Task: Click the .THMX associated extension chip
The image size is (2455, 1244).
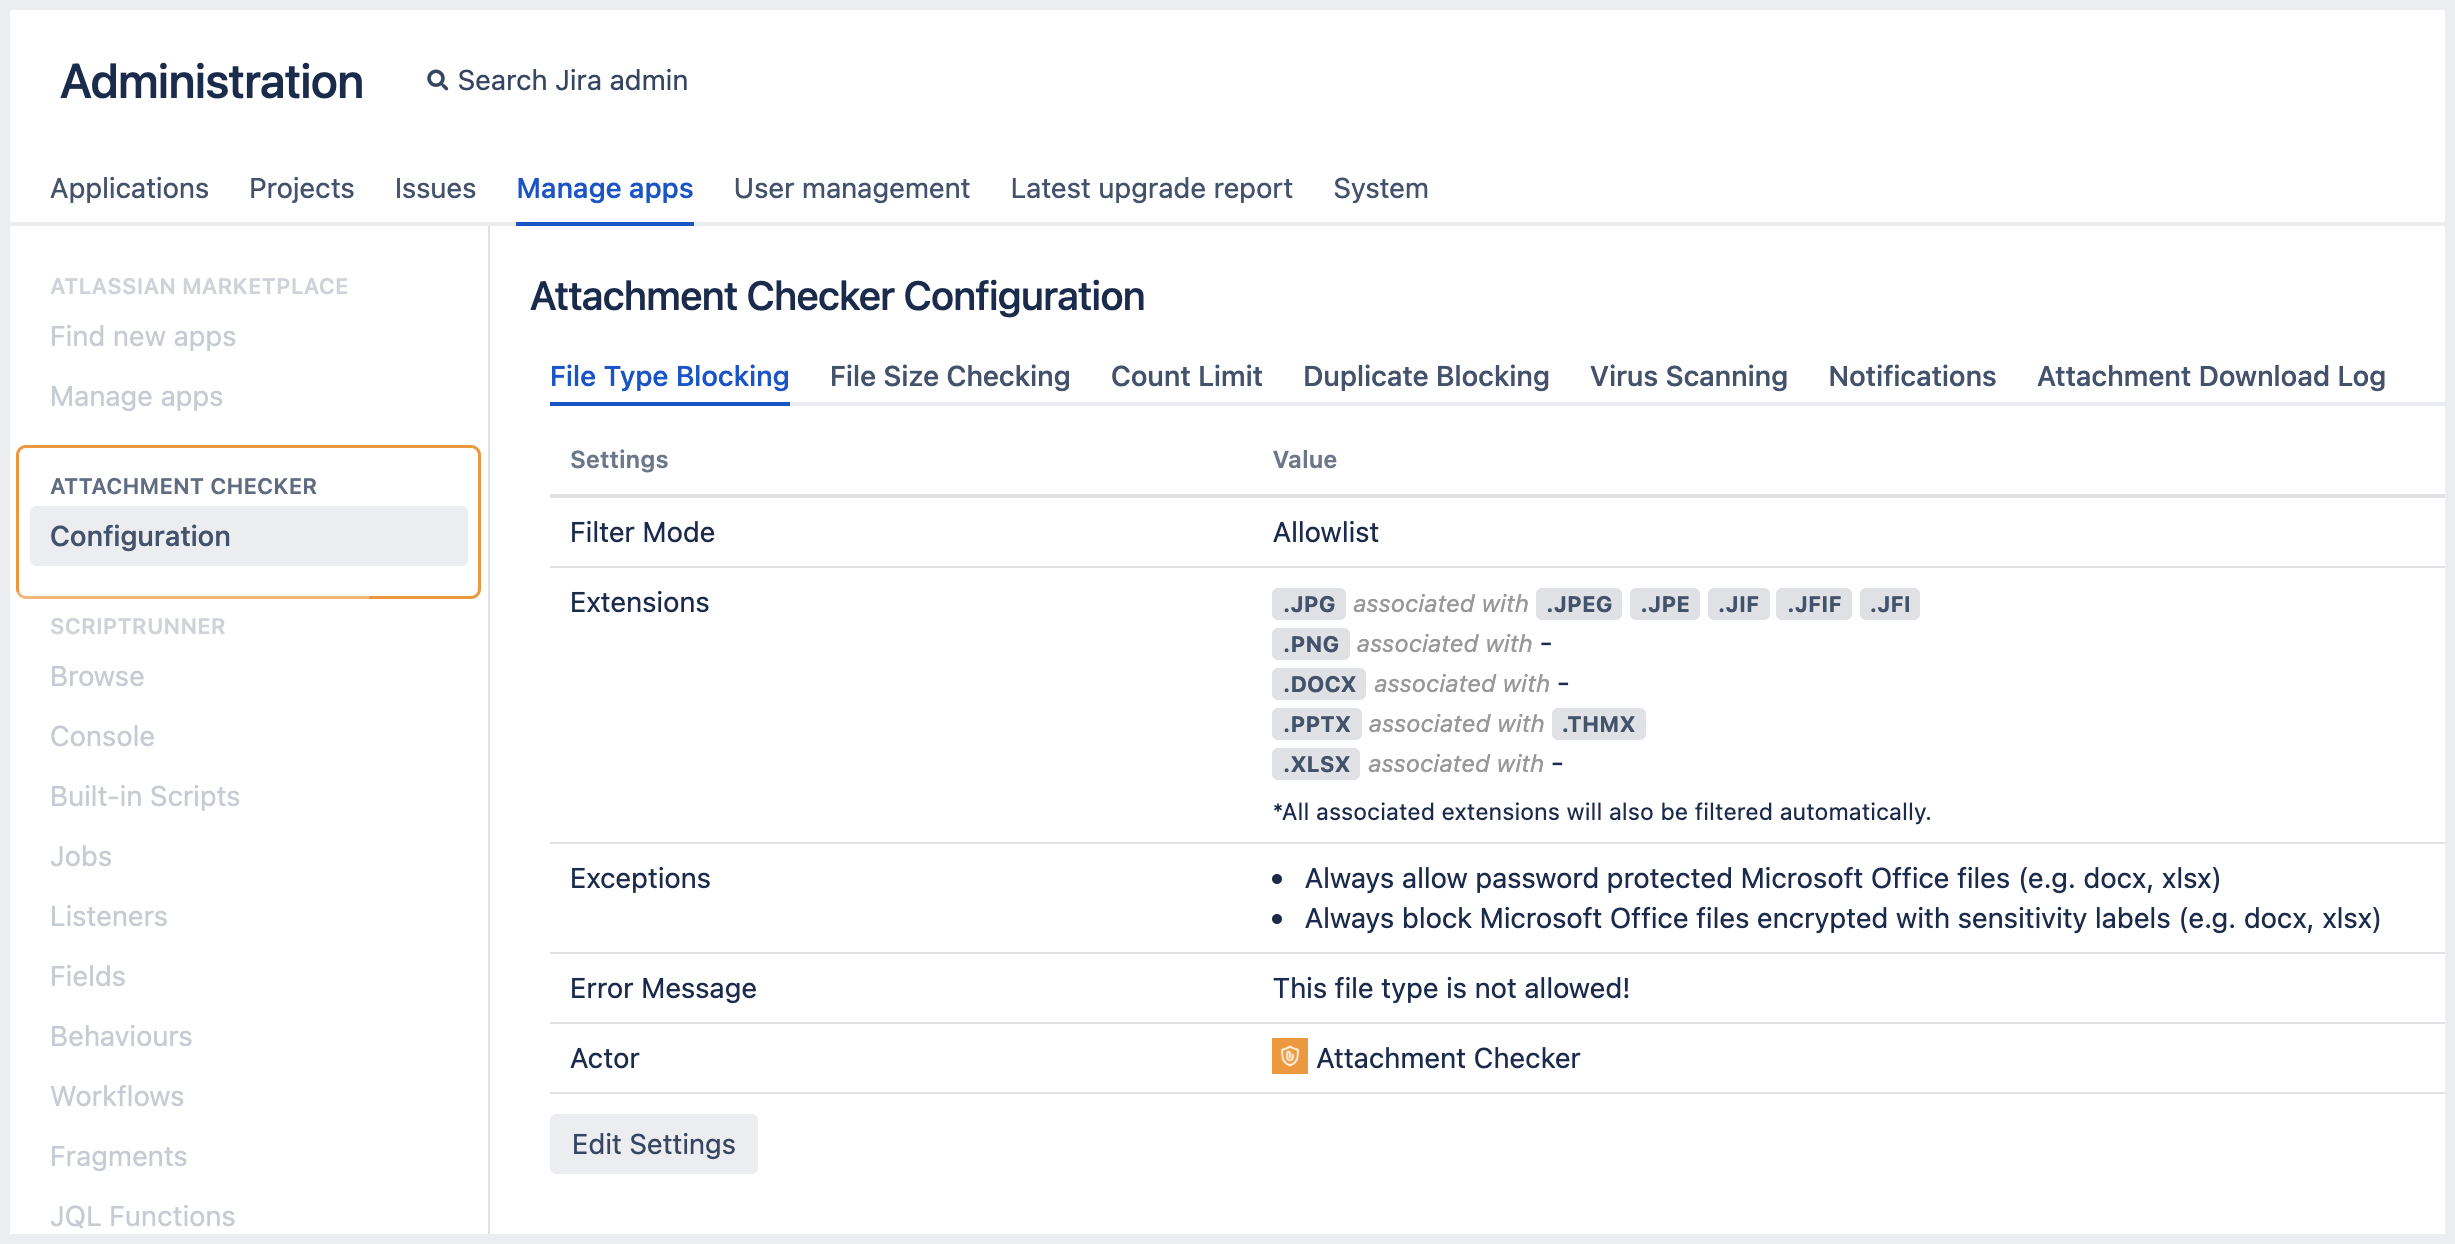Action: click(1599, 723)
